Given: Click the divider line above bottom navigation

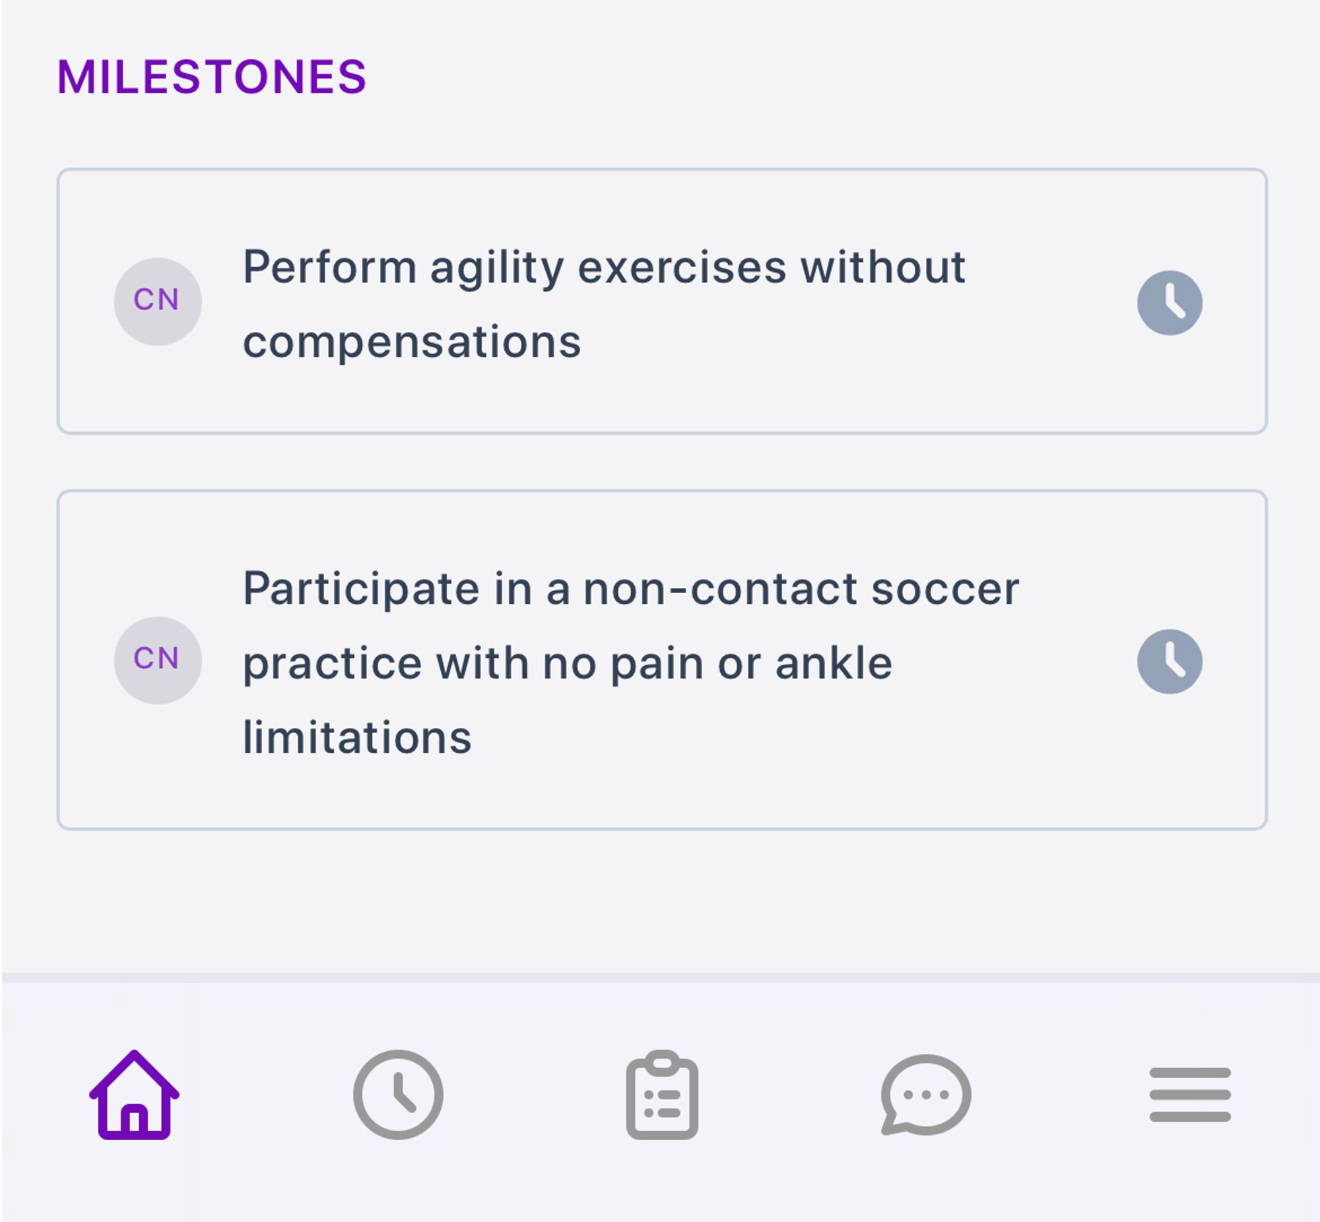Looking at the screenshot, I should (x=660, y=977).
